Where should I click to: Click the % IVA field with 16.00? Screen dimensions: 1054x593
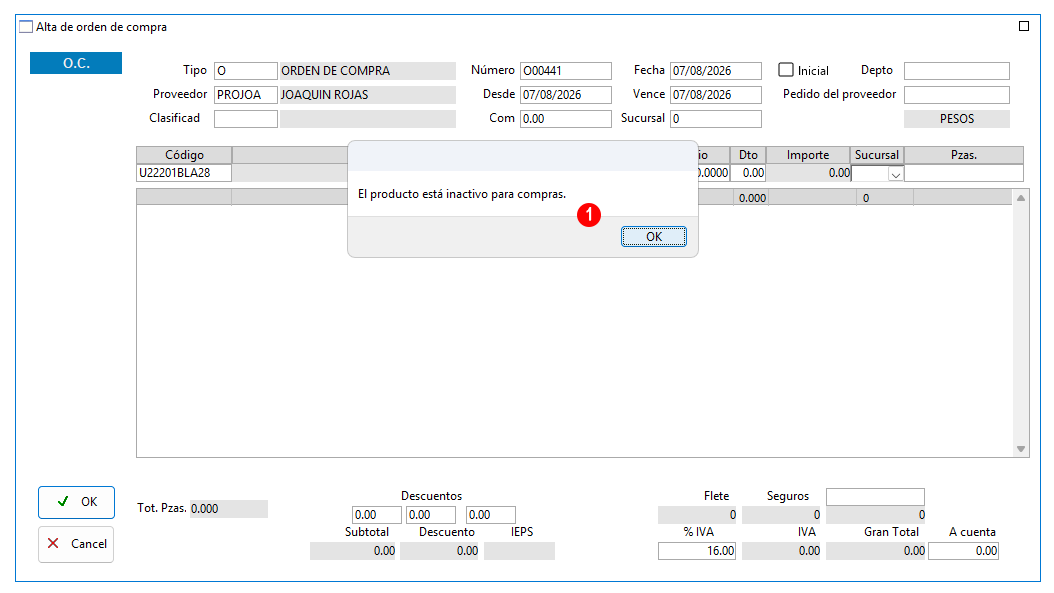click(697, 551)
